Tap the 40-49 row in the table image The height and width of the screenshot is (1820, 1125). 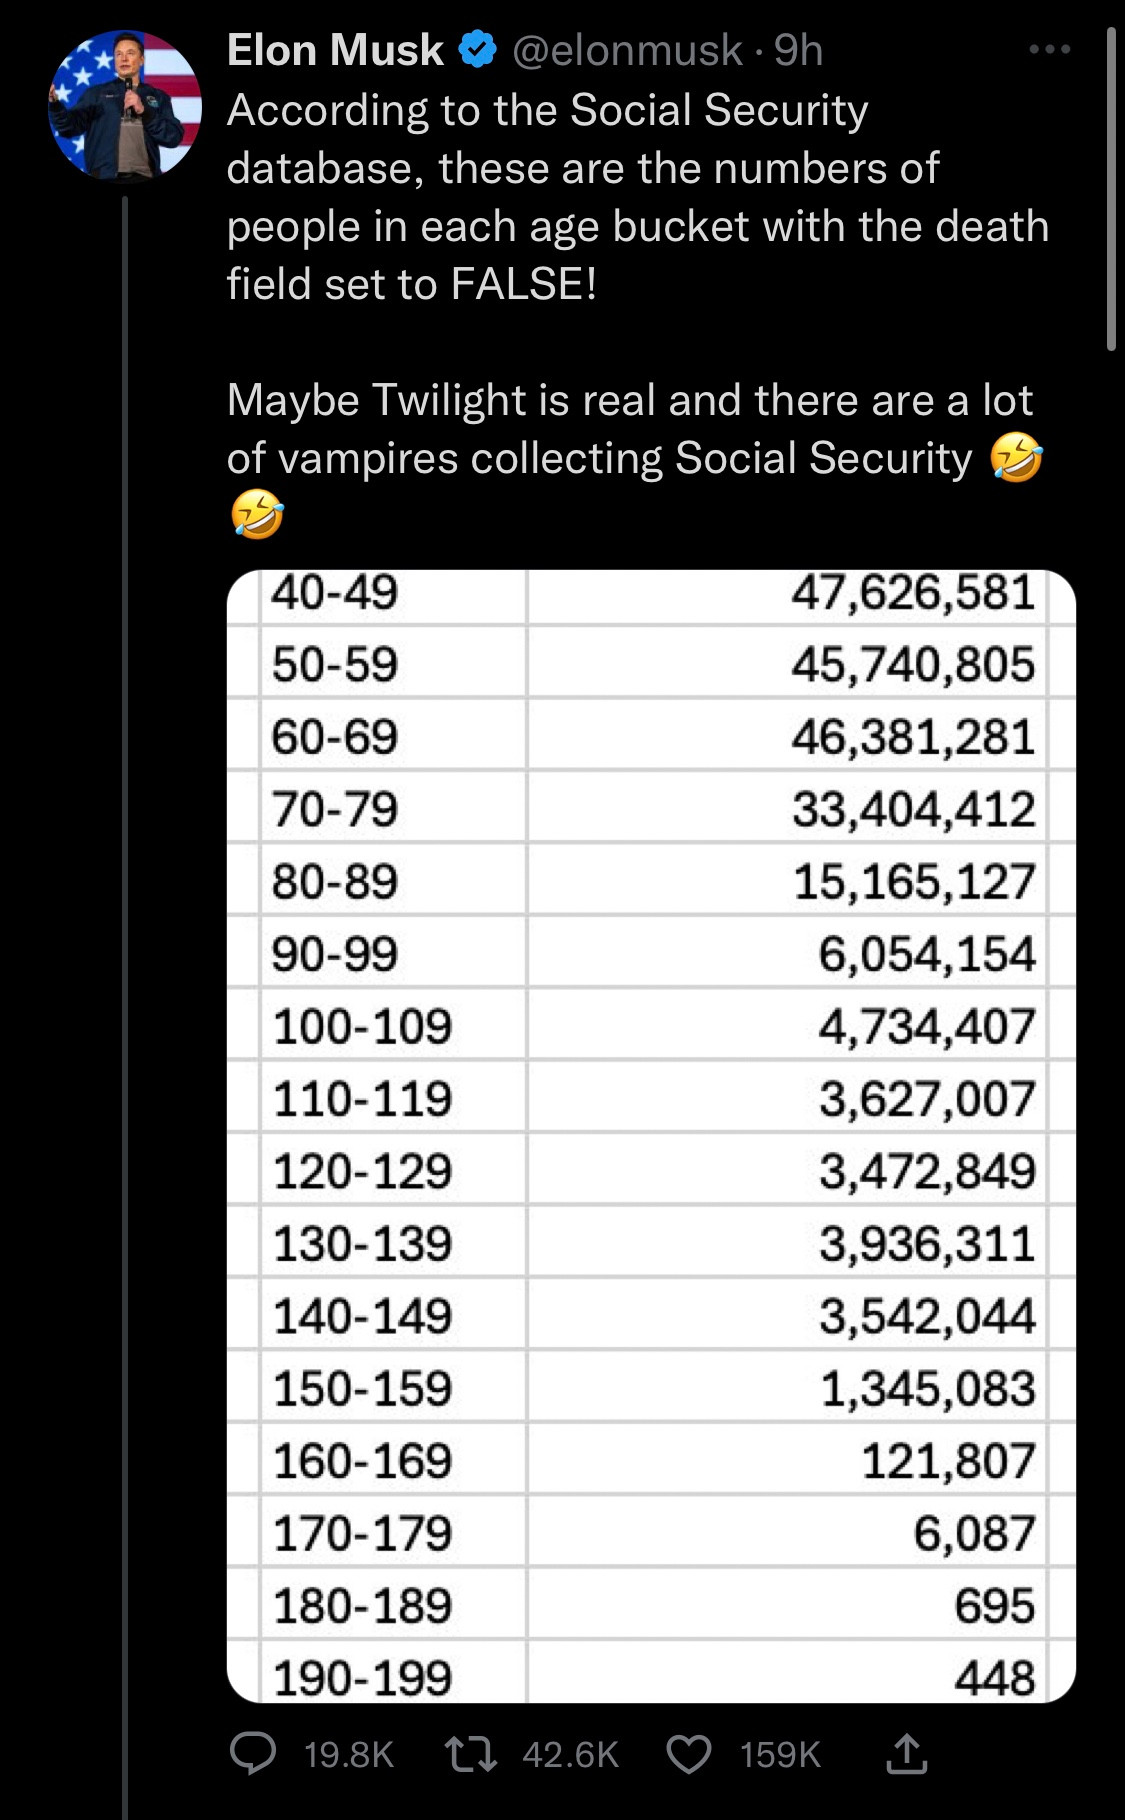651,596
